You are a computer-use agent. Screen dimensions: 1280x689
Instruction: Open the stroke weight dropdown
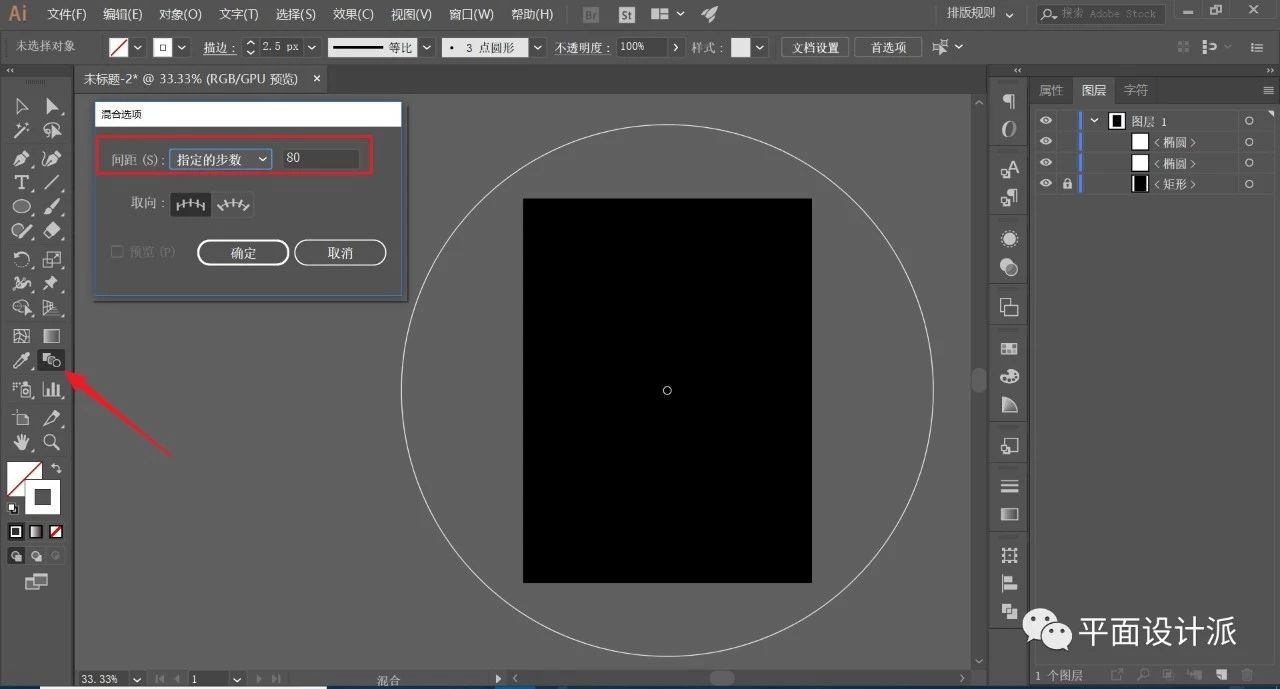[311, 47]
